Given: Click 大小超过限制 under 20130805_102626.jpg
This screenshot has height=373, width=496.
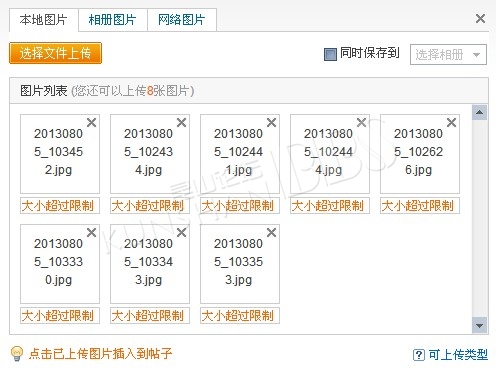Looking at the screenshot, I should tap(420, 206).
